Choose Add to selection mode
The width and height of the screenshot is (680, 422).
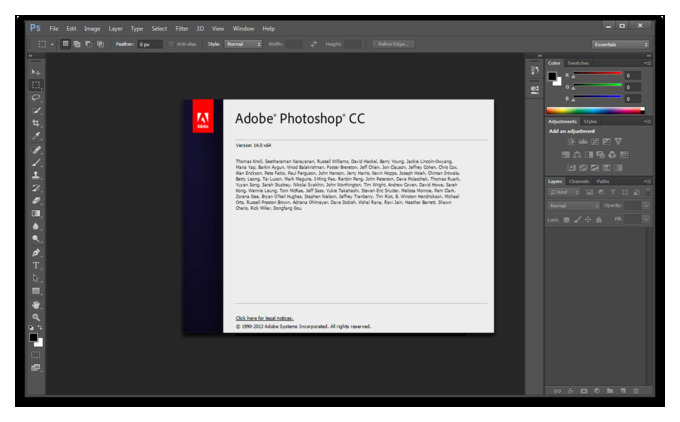[77, 44]
